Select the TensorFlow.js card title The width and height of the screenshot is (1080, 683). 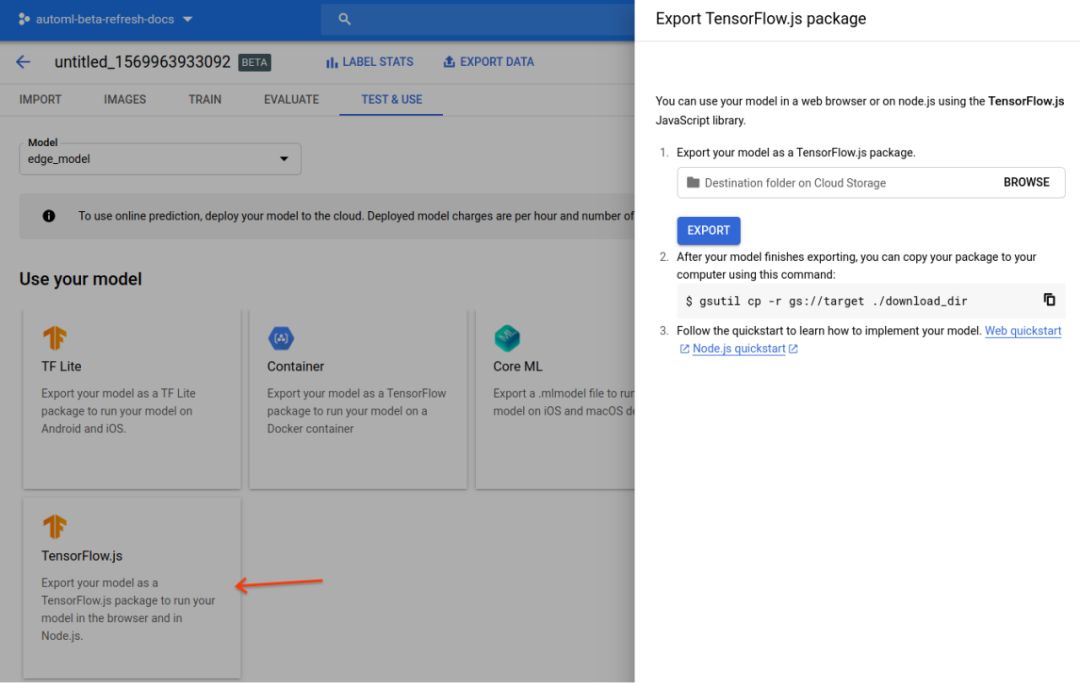click(x=82, y=556)
